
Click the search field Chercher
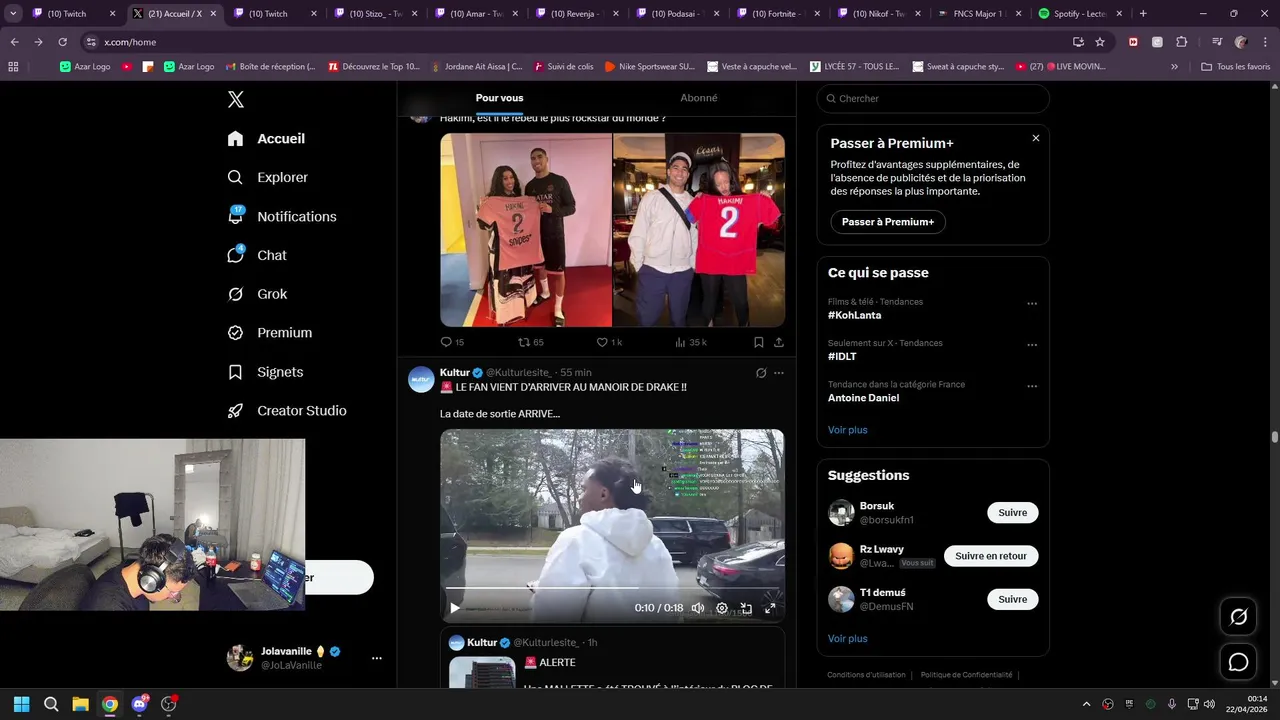(933, 98)
